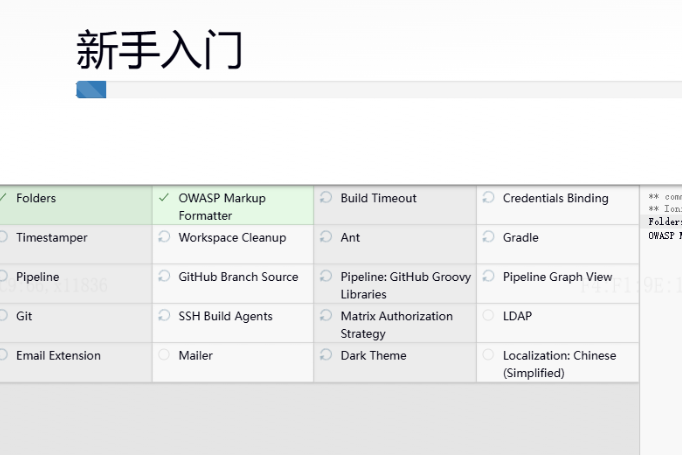Click the spinner icon next to Build Timeout

(x=326, y=197)
